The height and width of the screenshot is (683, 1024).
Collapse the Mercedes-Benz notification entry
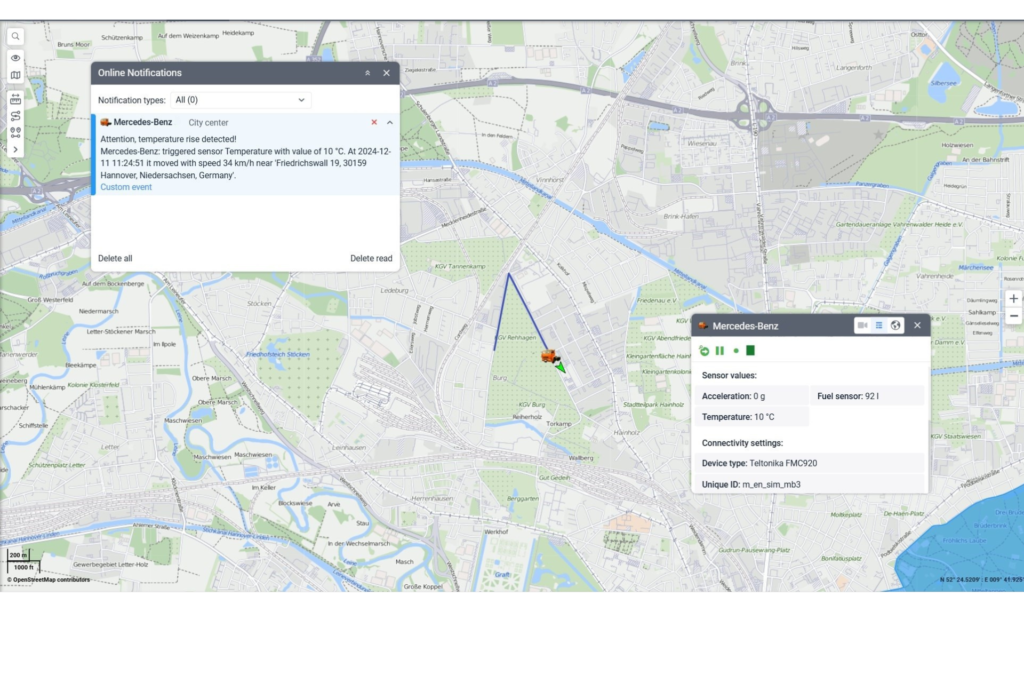[x=389, y=122]
